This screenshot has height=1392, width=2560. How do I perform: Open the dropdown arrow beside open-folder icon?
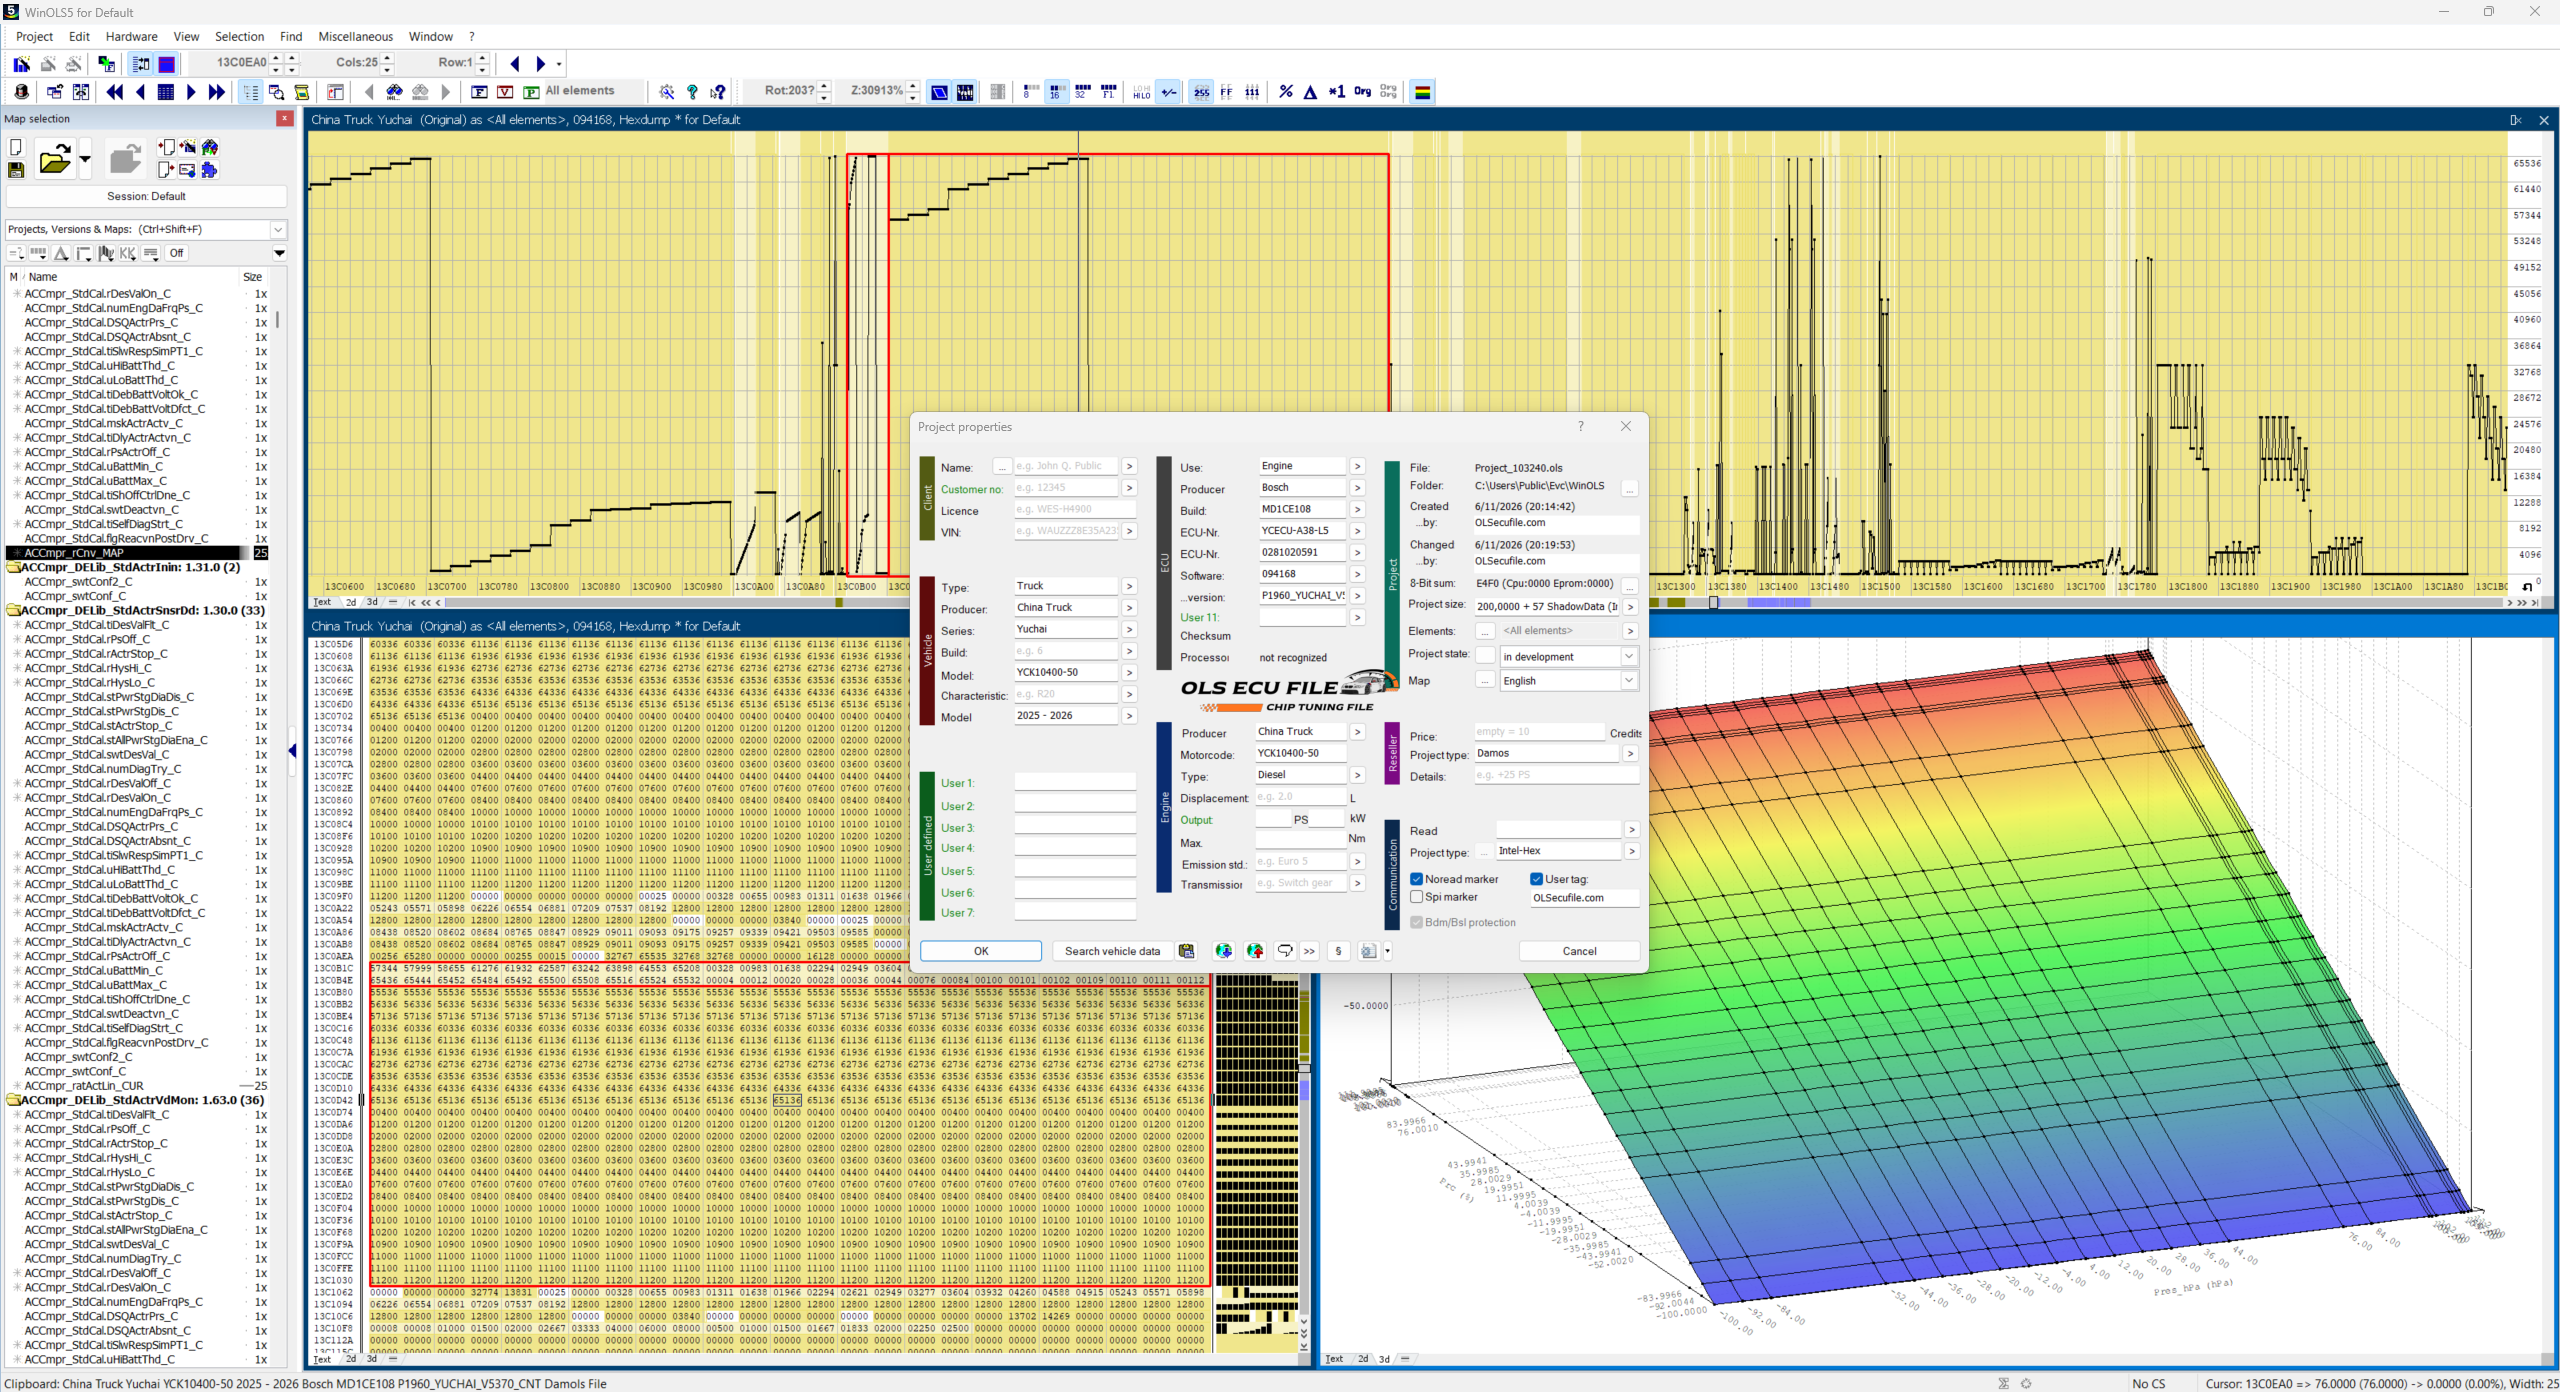point(85,159)
